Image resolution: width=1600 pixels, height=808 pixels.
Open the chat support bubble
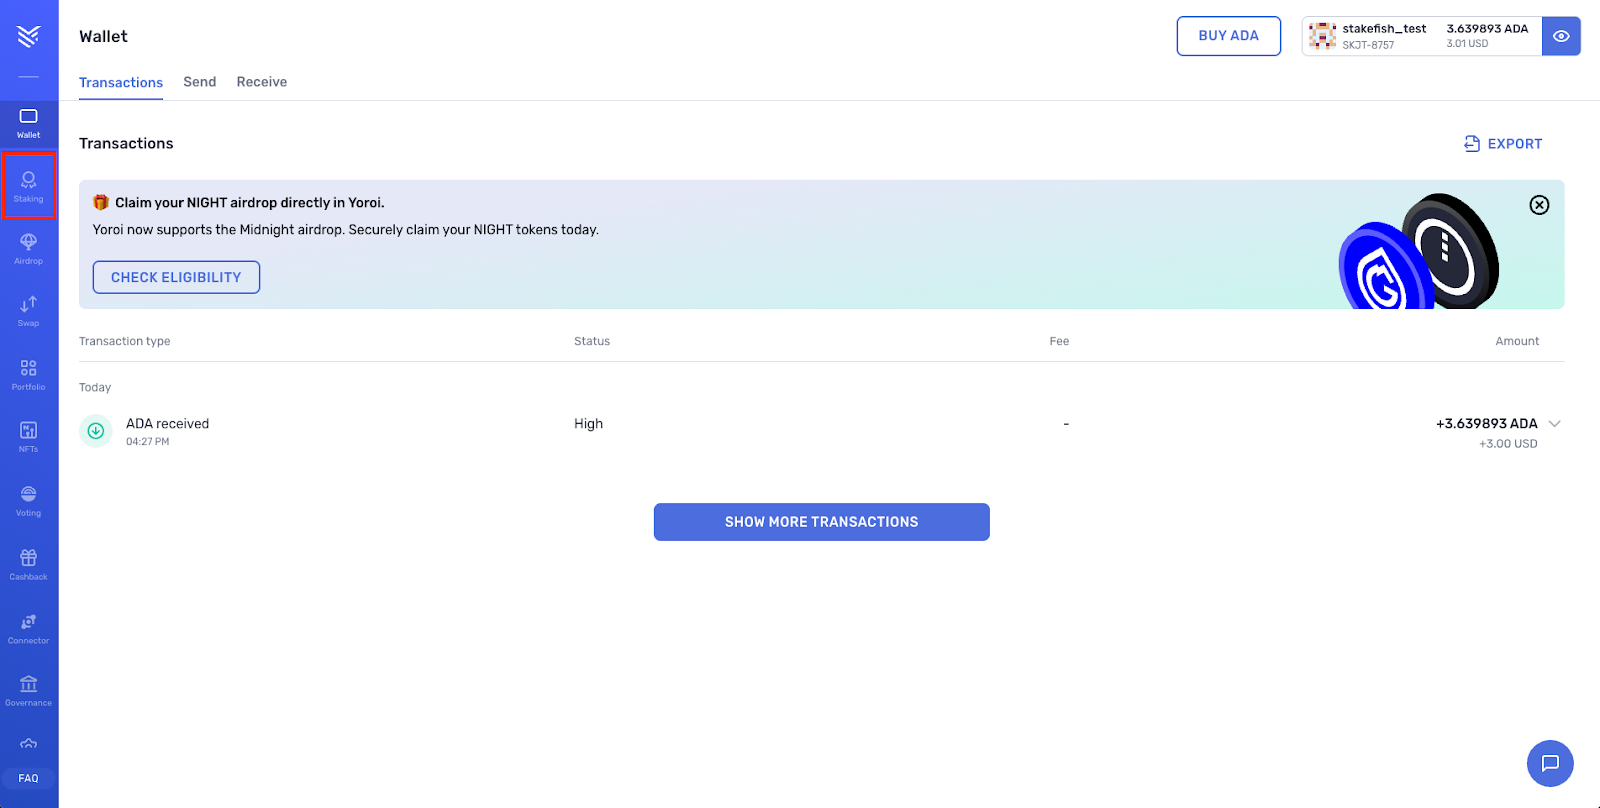click(x=1549, y=763)
